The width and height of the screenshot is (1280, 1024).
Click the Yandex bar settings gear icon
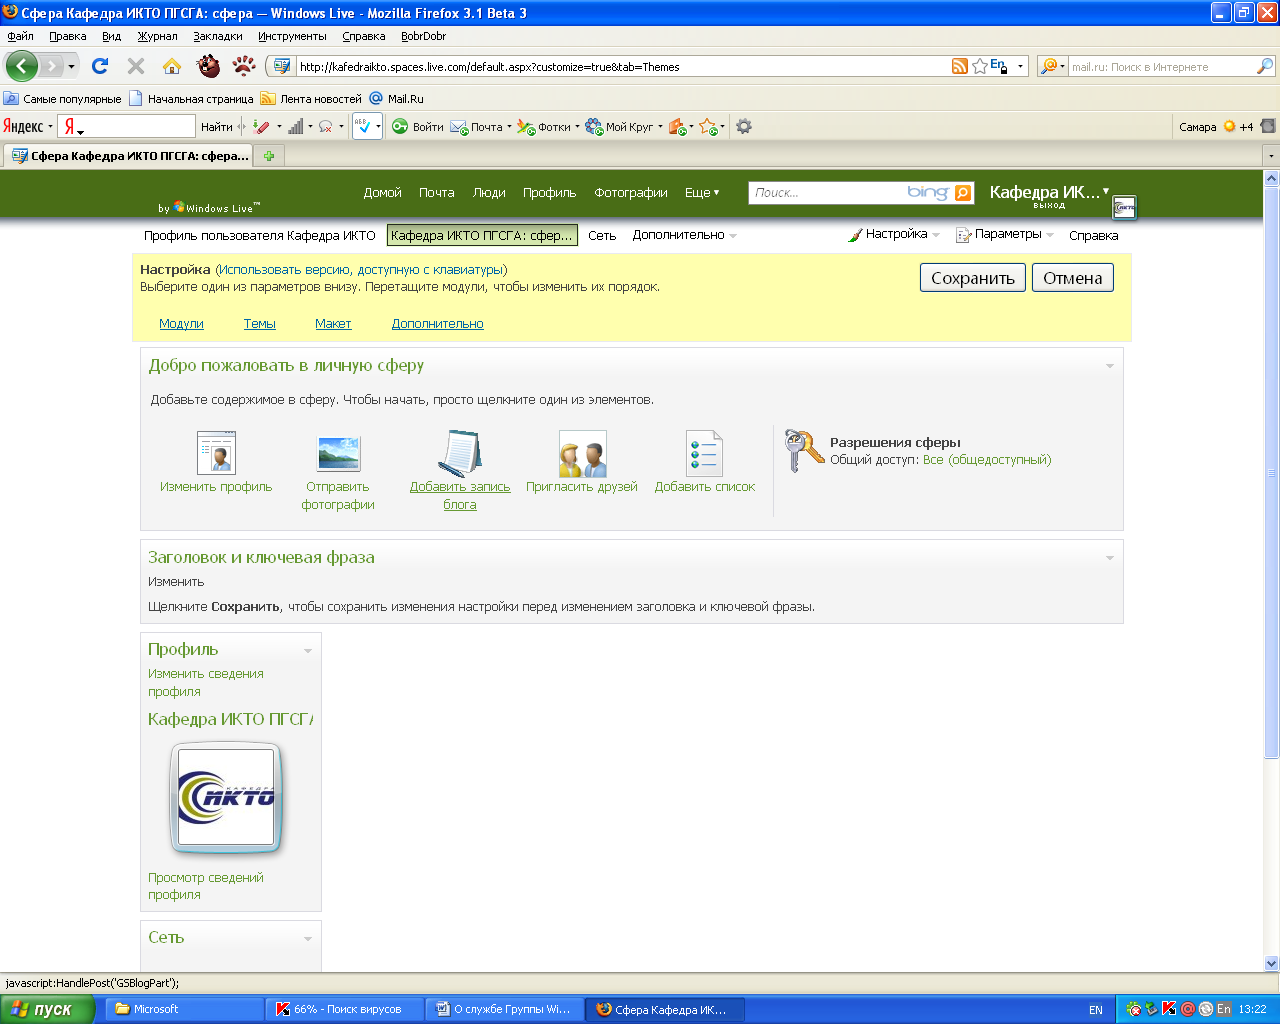point(743,126)
